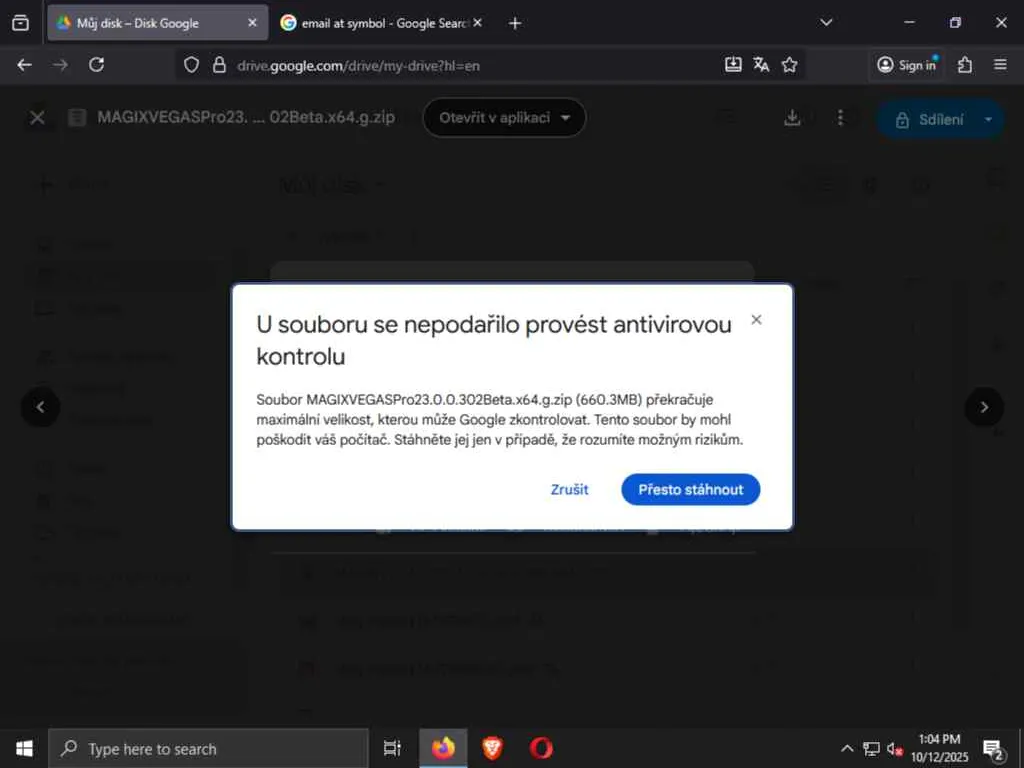
Task: Reload the current page
Action: click(97, 65)
